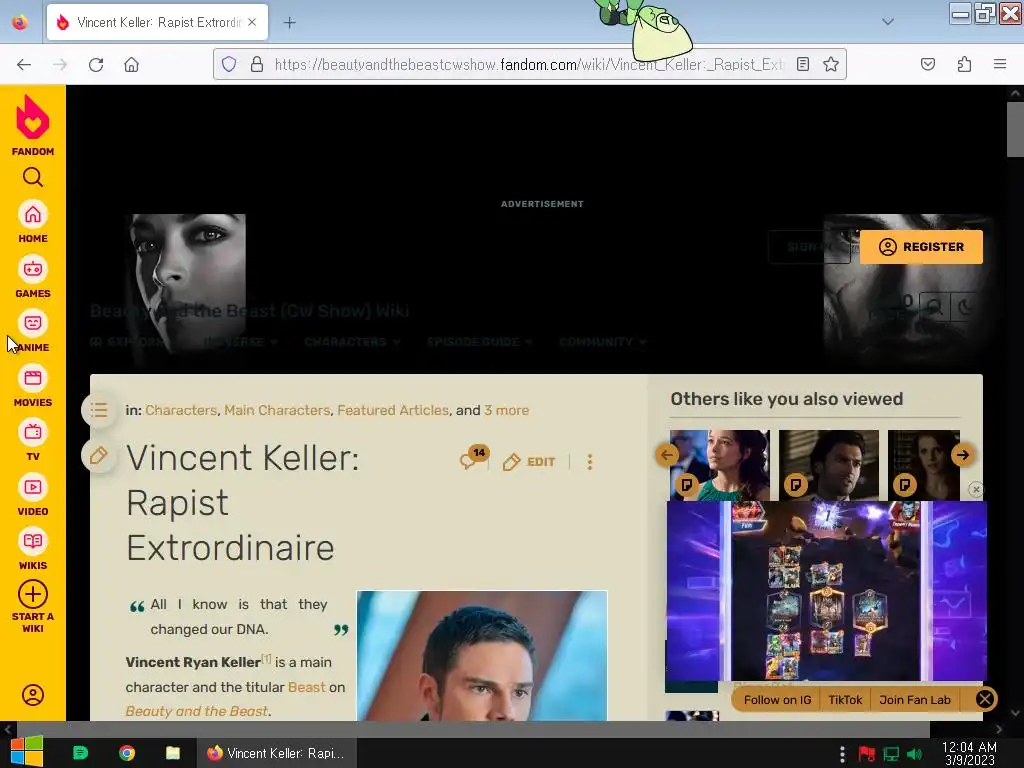Screen dimensions: 1024x768
Task: Click the vertical page scrollbar thumb
Action: pos(1015,129)
